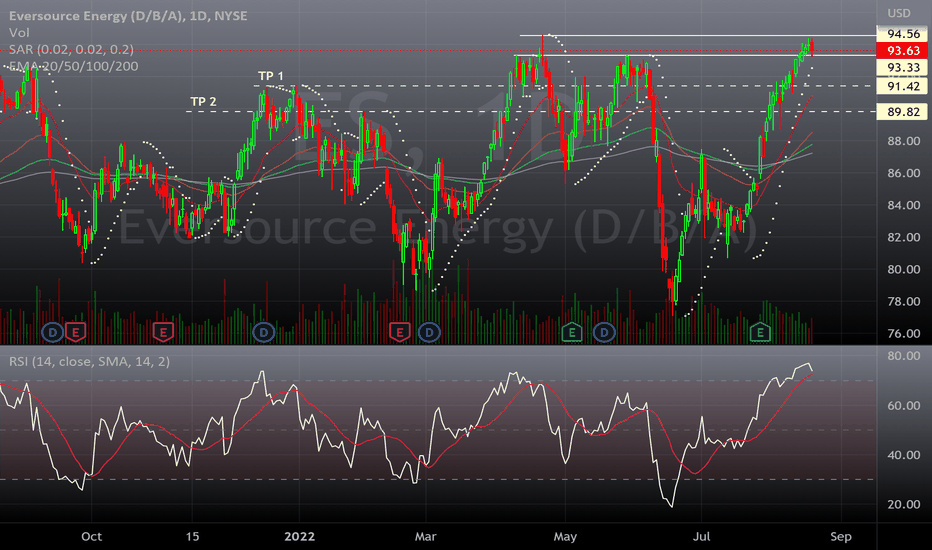Click the 89.82 TP 2 price label
Screen dimensions: 932x550
point(902,112)
